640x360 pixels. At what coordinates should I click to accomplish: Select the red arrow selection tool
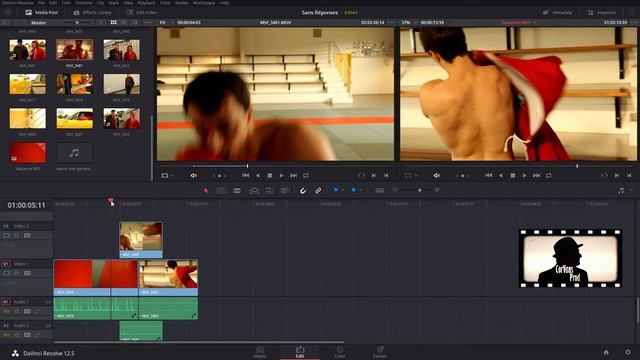point(206,190)
